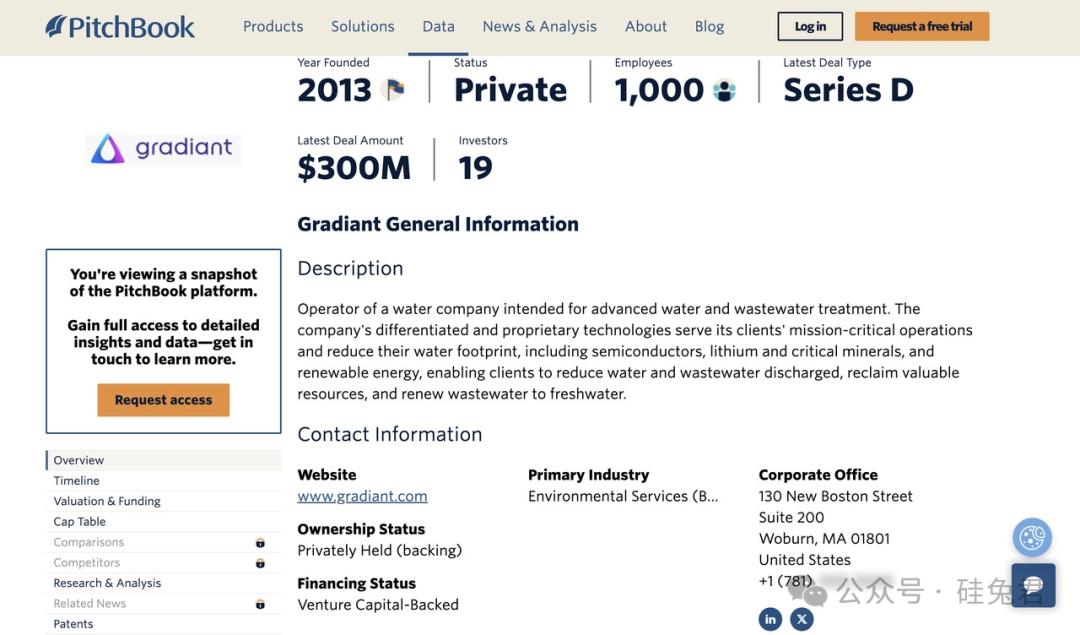Open the Products menu
Screen dimensions: 1080x635
(x=273, y=27)
